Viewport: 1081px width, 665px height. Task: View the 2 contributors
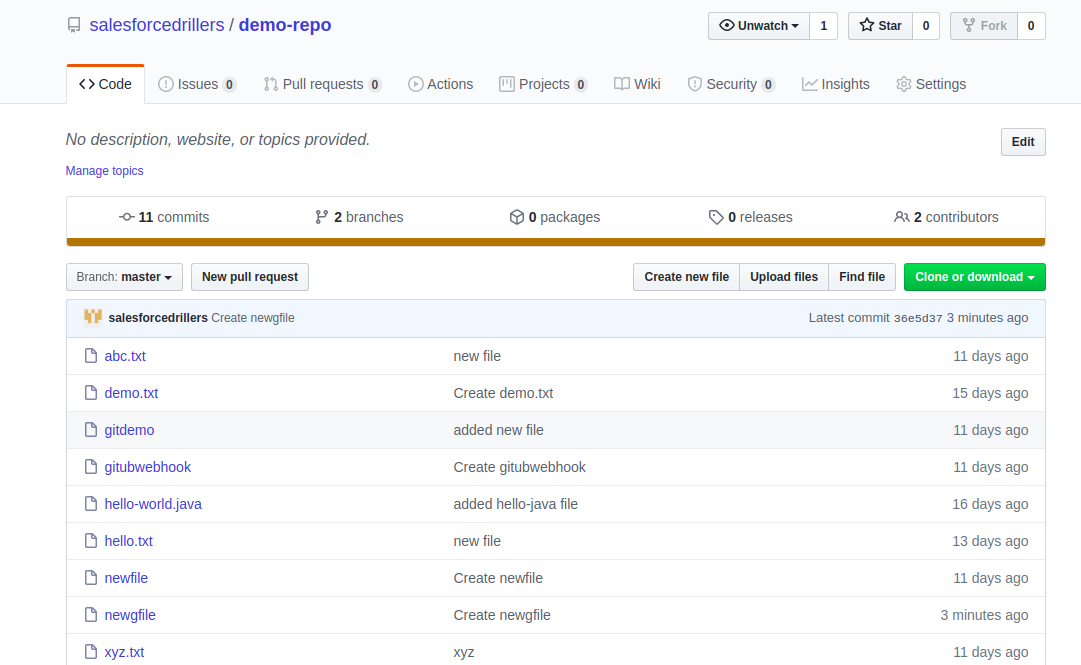pos(946,217)
